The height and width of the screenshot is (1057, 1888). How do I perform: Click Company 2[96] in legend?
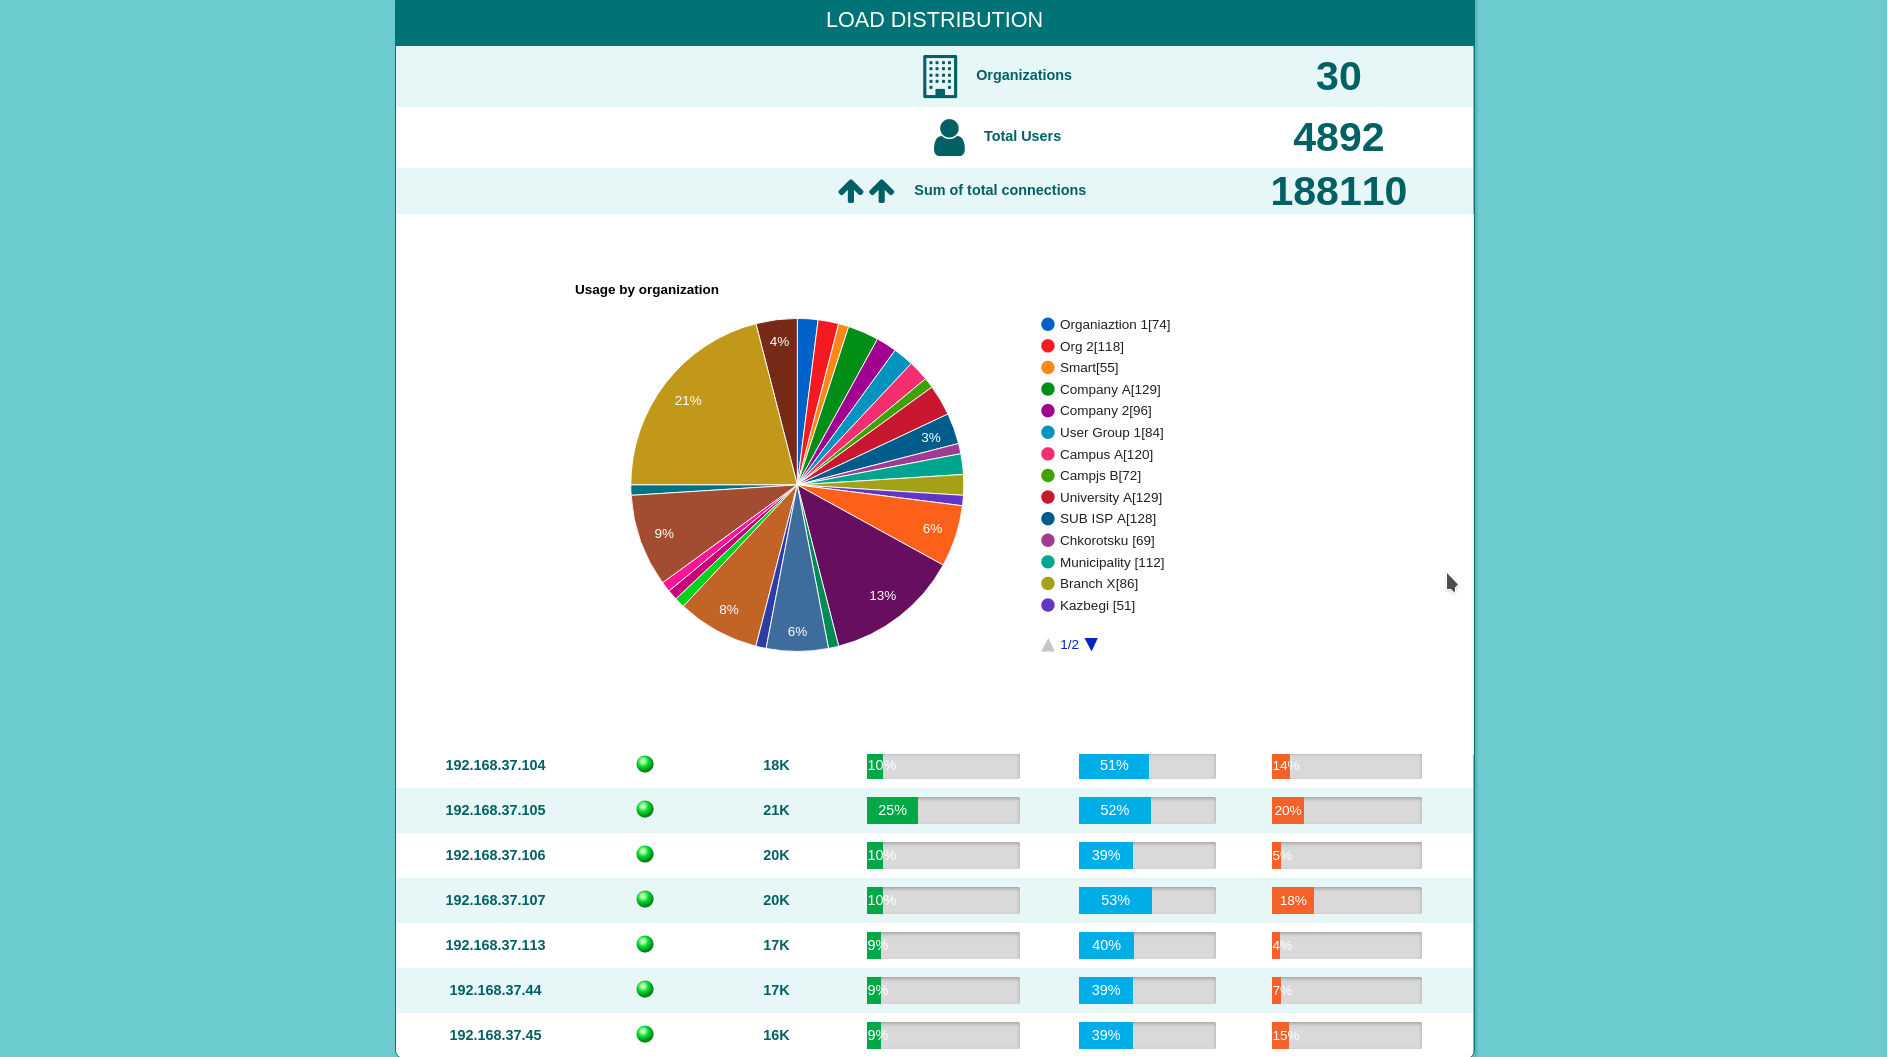1096,411
